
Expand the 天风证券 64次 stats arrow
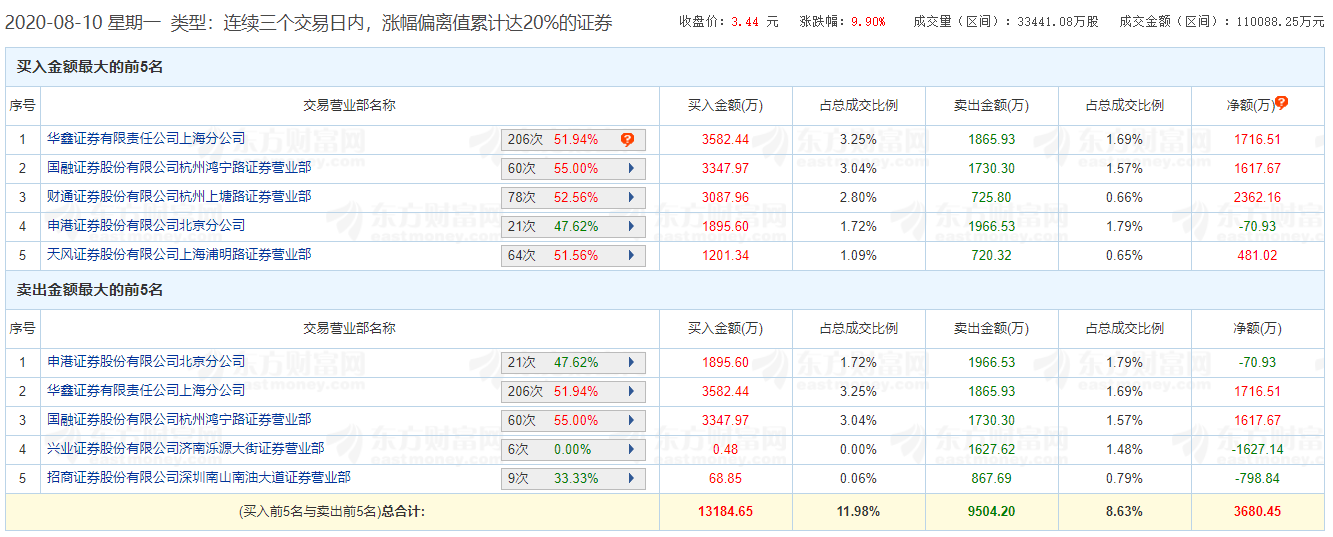click(x=631, y=256)
